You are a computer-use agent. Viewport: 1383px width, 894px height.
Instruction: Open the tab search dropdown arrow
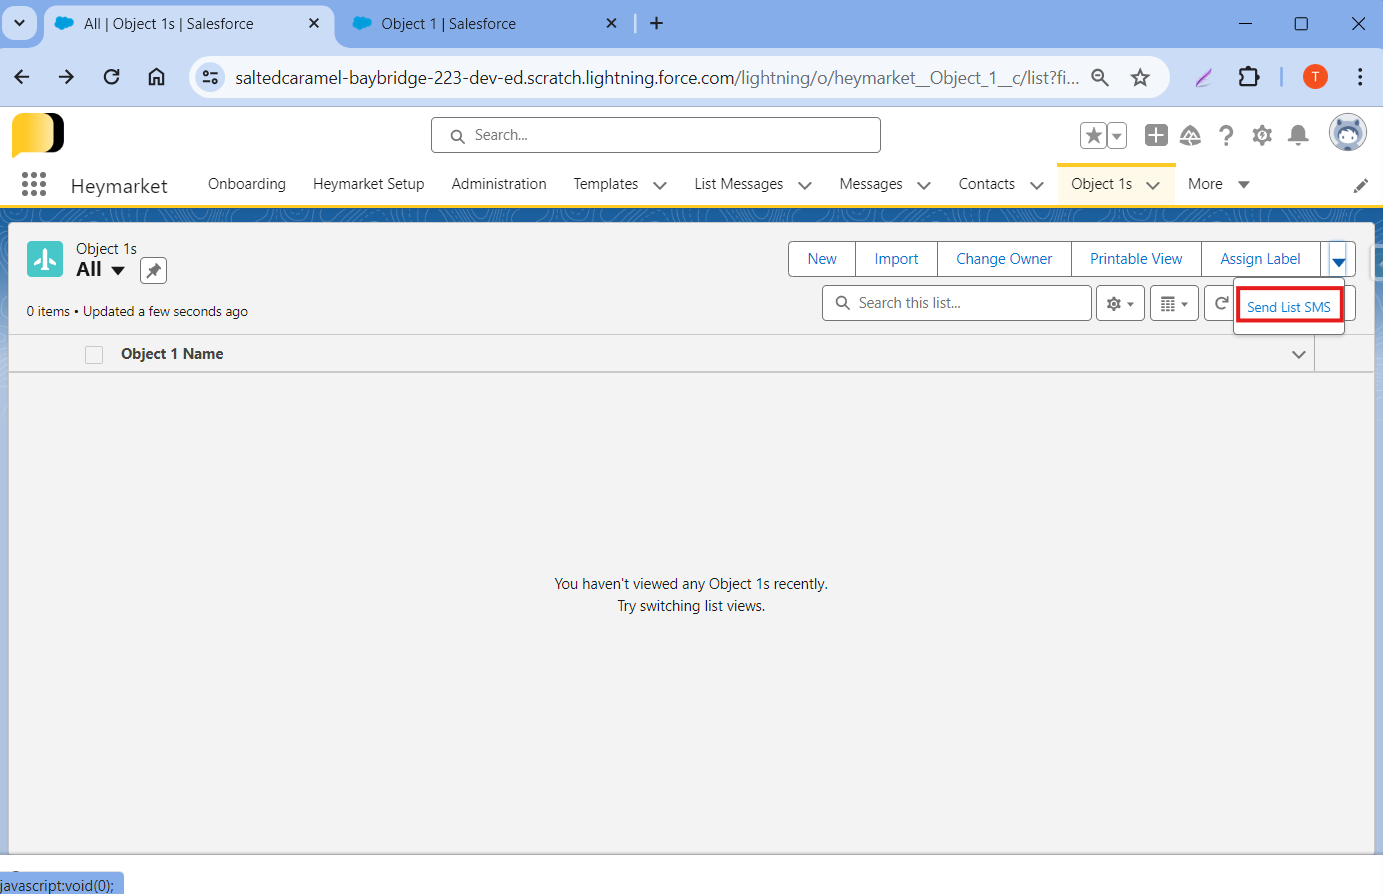(19, 23)
